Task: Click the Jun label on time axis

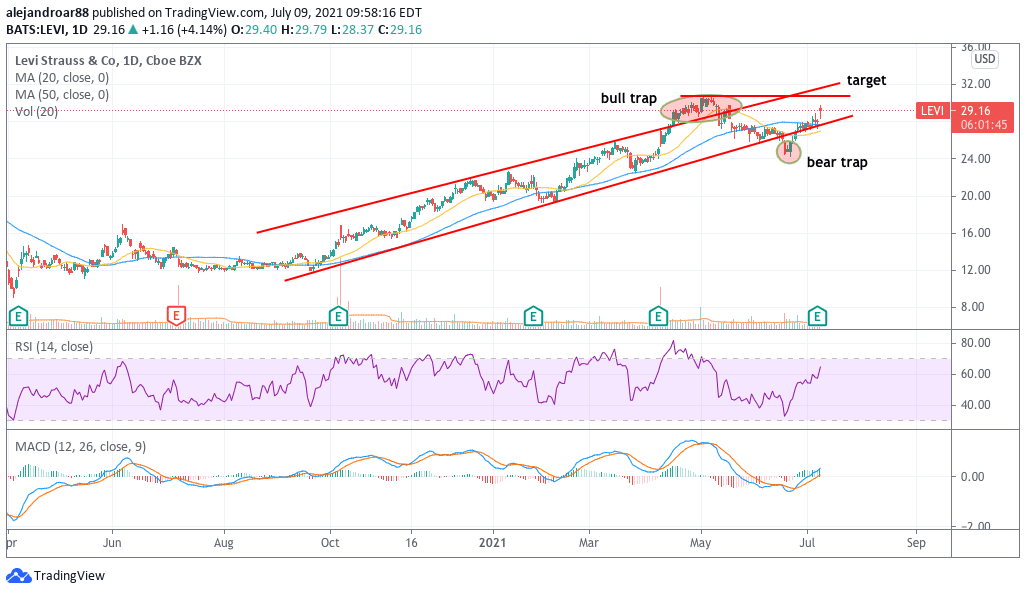Action: pos(112,543)
